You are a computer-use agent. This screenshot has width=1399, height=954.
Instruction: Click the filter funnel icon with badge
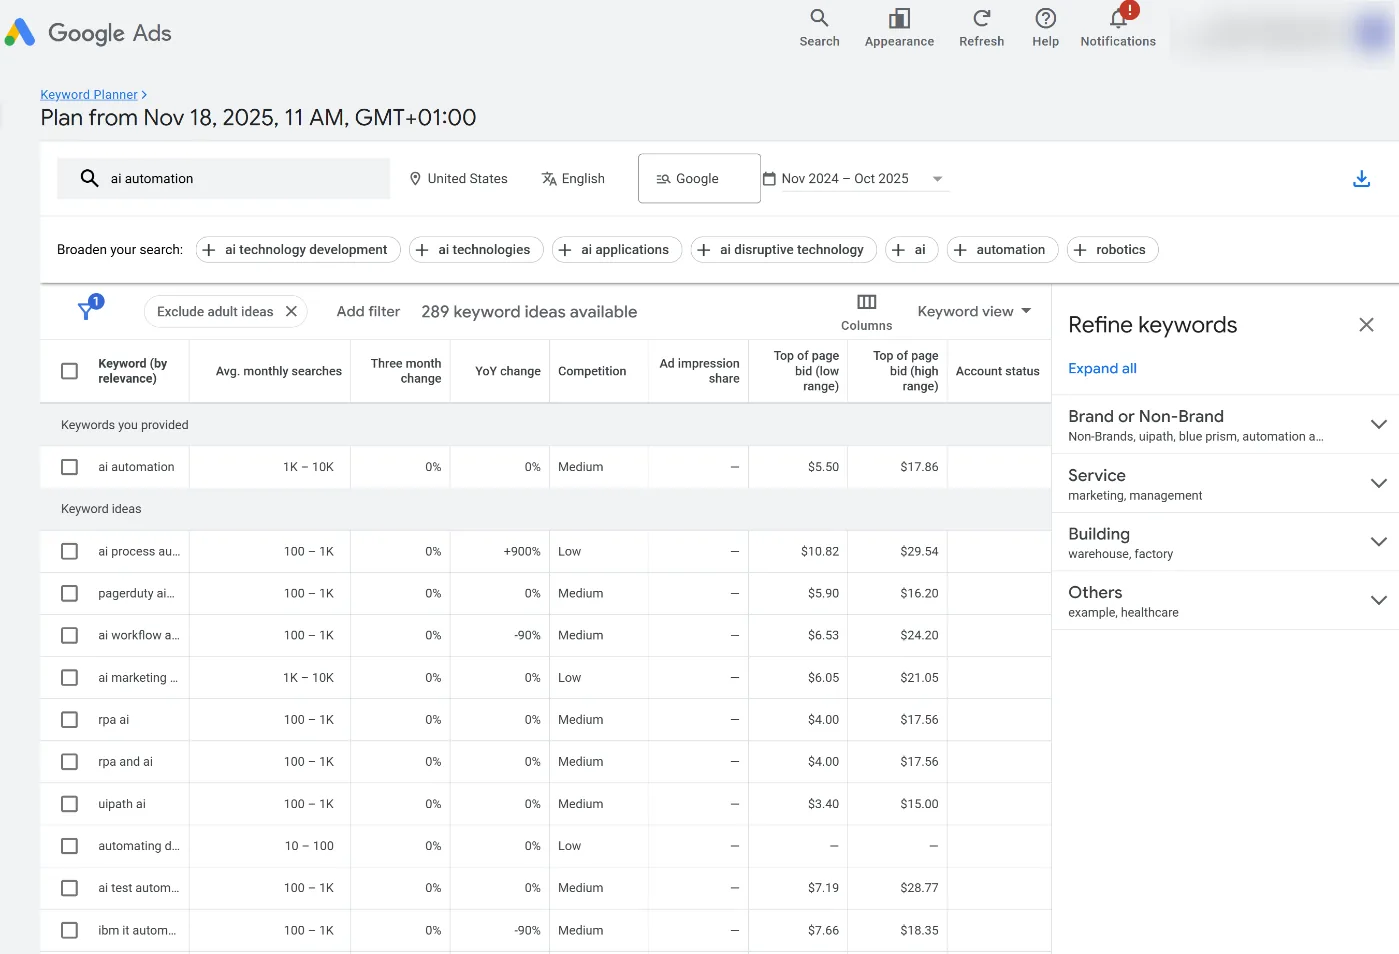click(x=87, y=311)
